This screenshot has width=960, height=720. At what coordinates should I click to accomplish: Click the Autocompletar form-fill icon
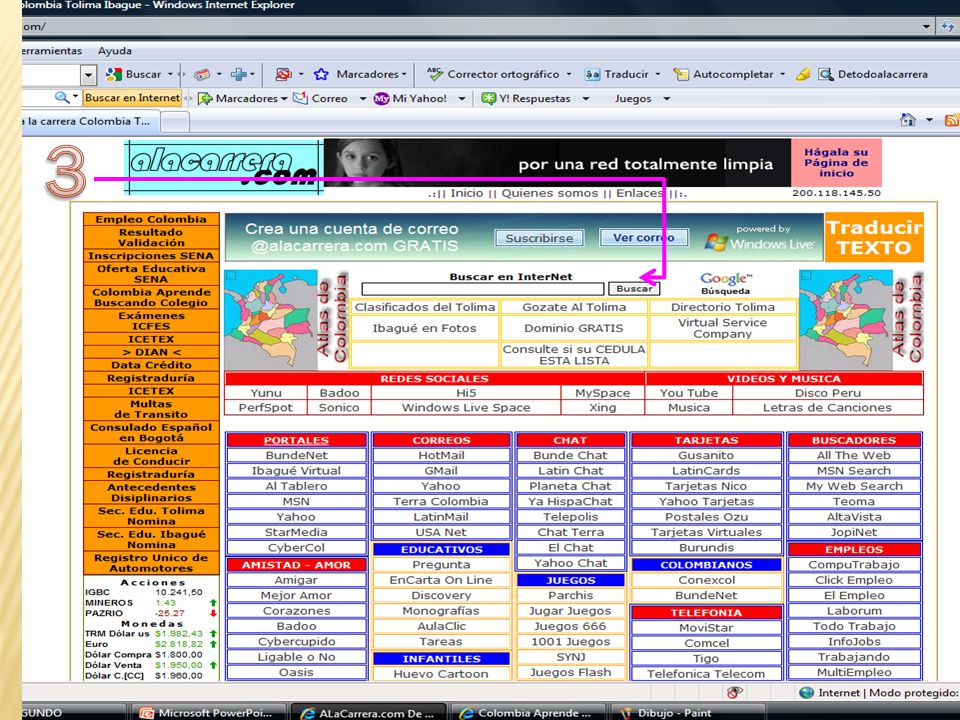[x=681, y=74]
